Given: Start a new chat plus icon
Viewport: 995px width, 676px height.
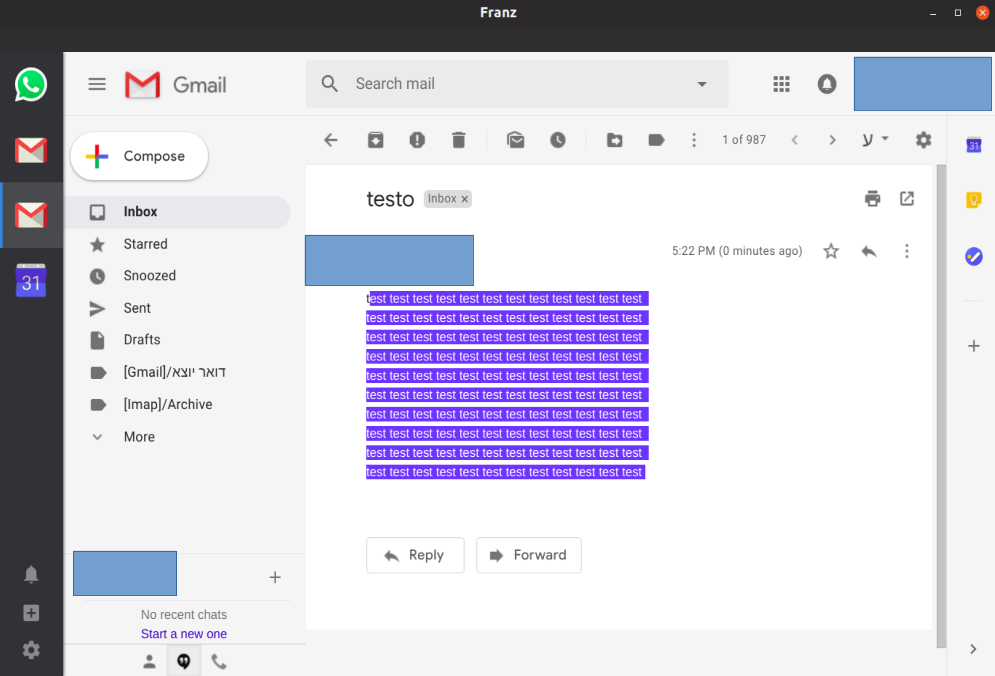Looking at the screenshot, I should pos(275,577).
